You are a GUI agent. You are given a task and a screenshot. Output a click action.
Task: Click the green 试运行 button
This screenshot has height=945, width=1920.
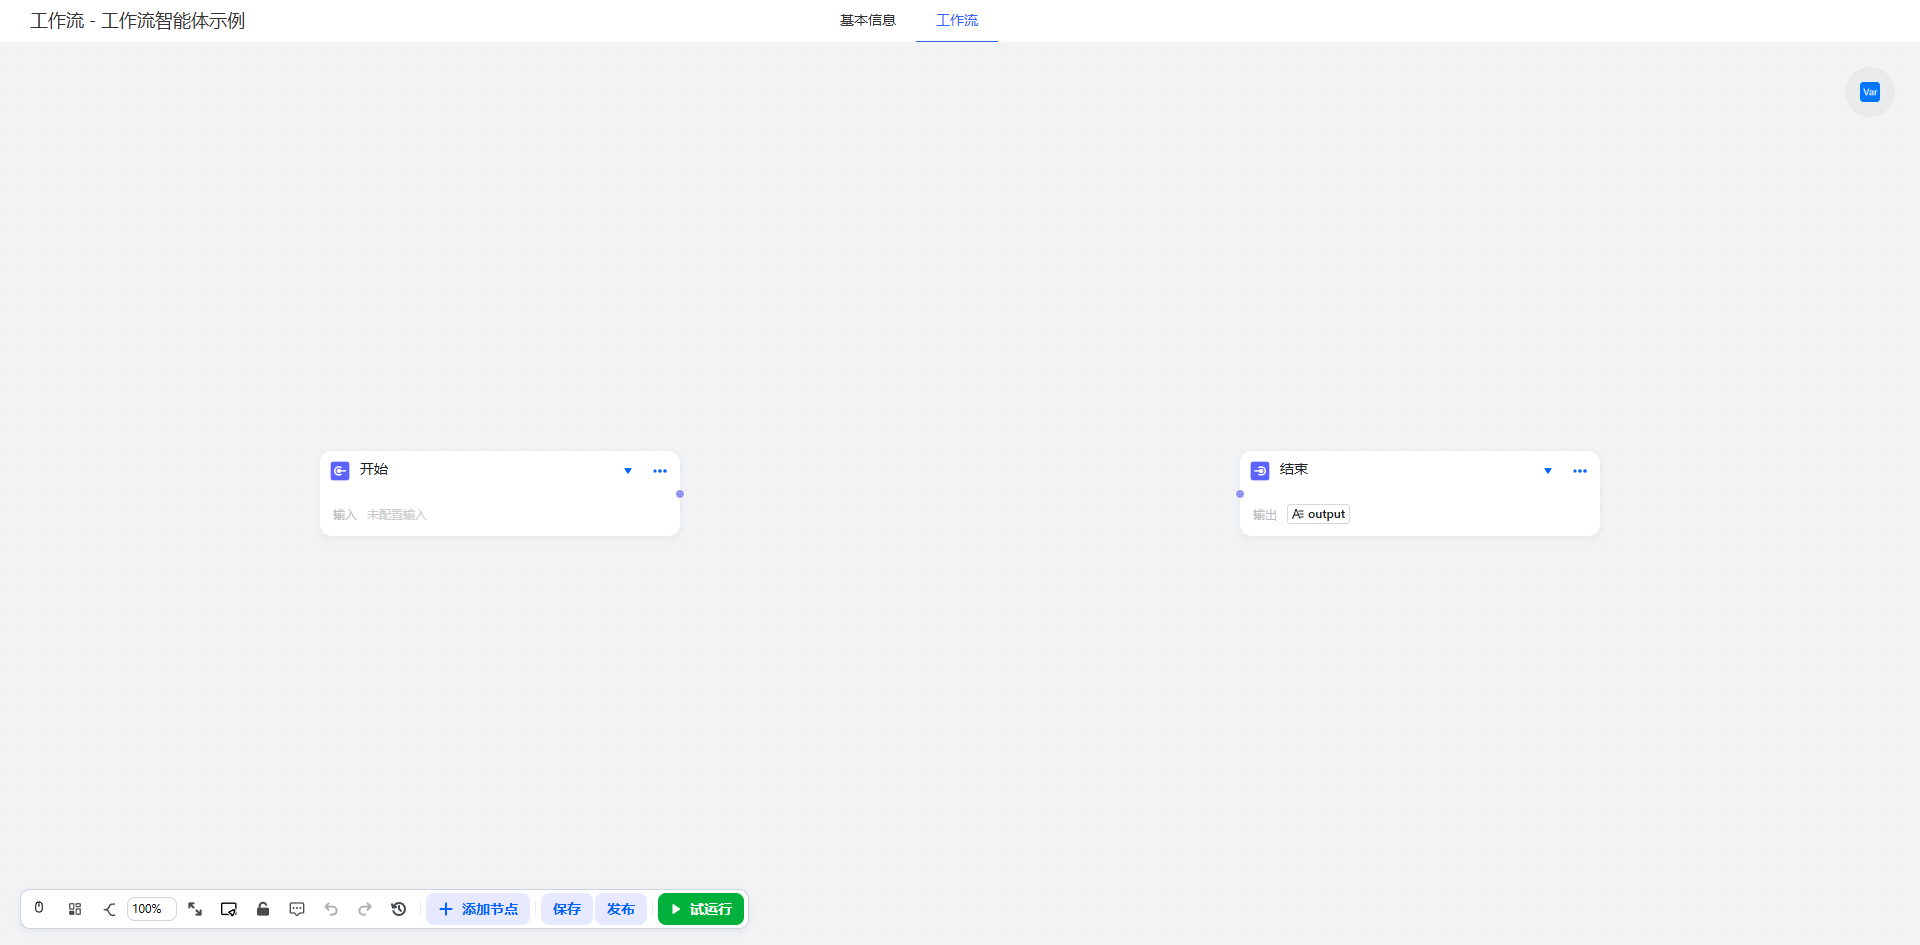click(x=701, y=909)
